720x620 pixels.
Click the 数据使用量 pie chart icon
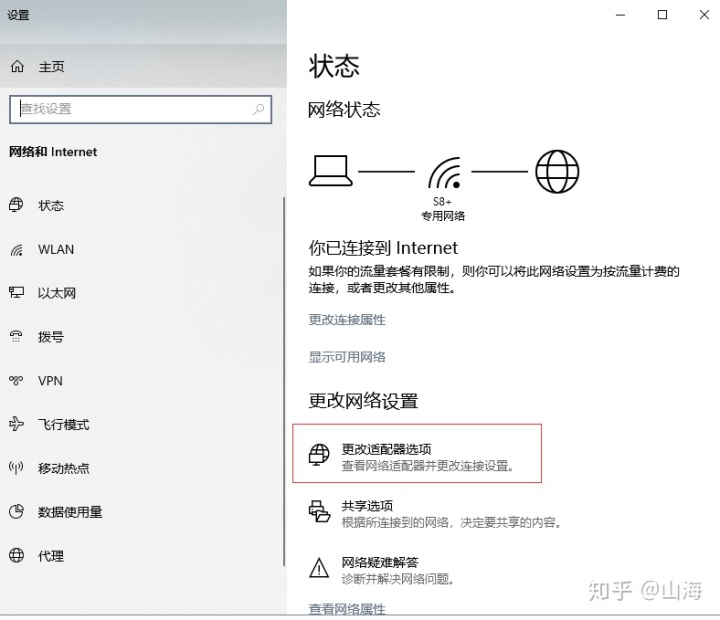tap(16, 512)
